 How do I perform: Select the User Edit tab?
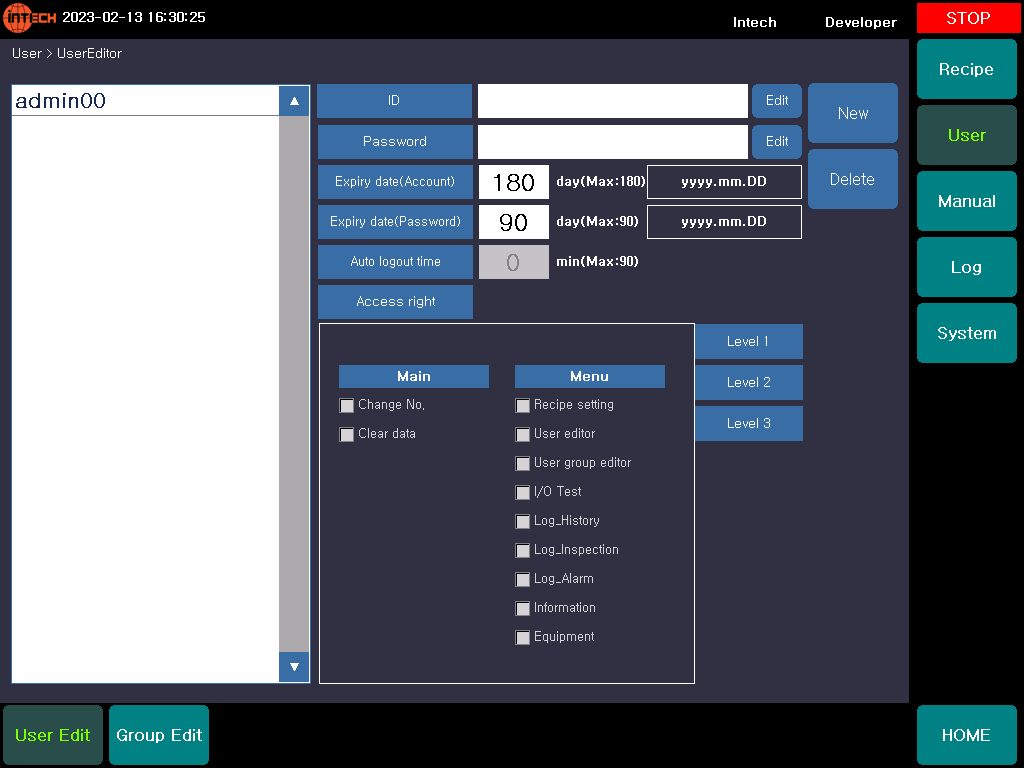53,735
